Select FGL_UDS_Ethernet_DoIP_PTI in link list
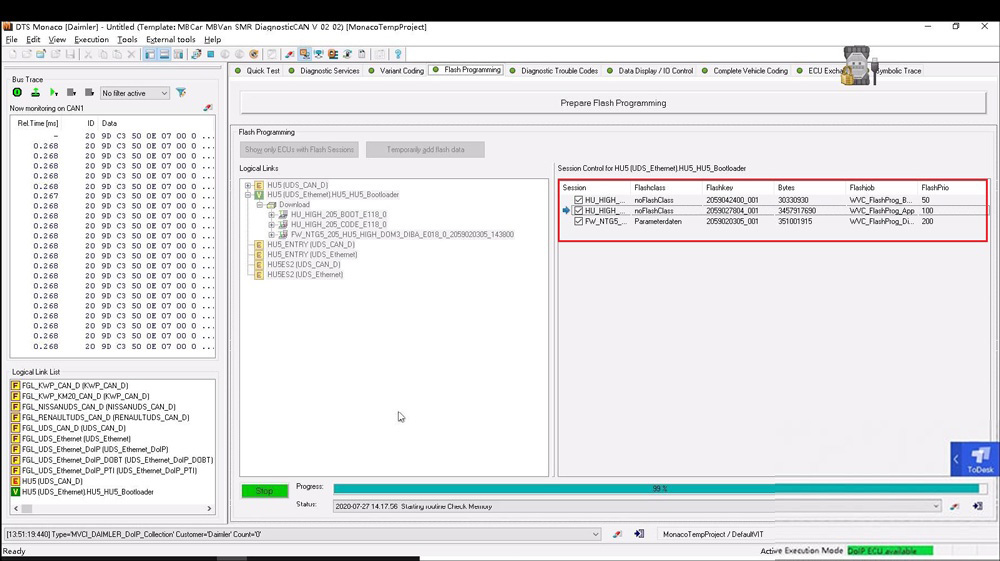Screen dimensions: 1000x561 click(109, 470)
